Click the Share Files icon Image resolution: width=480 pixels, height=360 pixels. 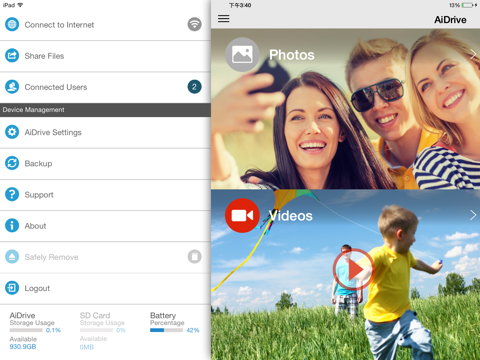(12, 56)
